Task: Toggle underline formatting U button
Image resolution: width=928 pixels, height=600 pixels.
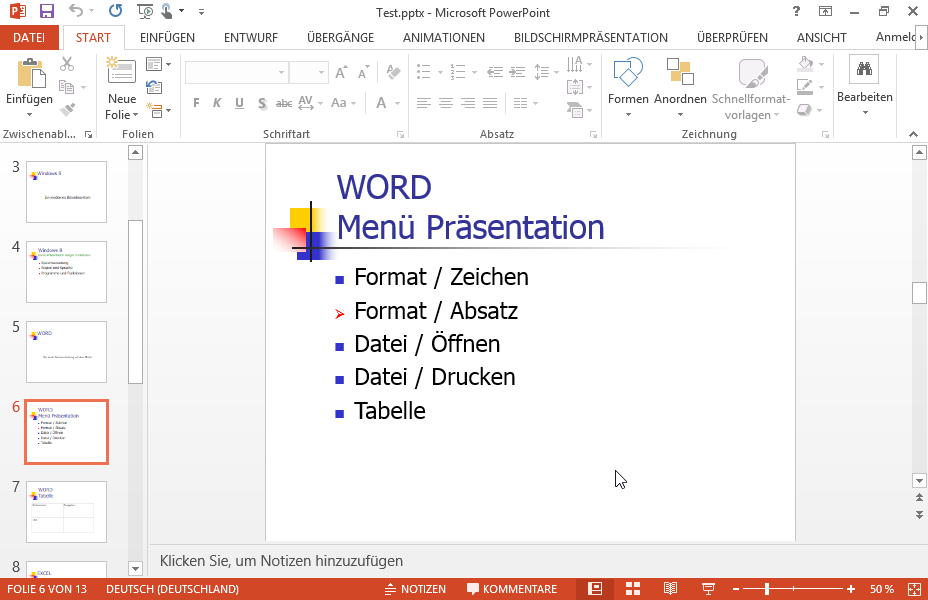Action: coord(239,103)
